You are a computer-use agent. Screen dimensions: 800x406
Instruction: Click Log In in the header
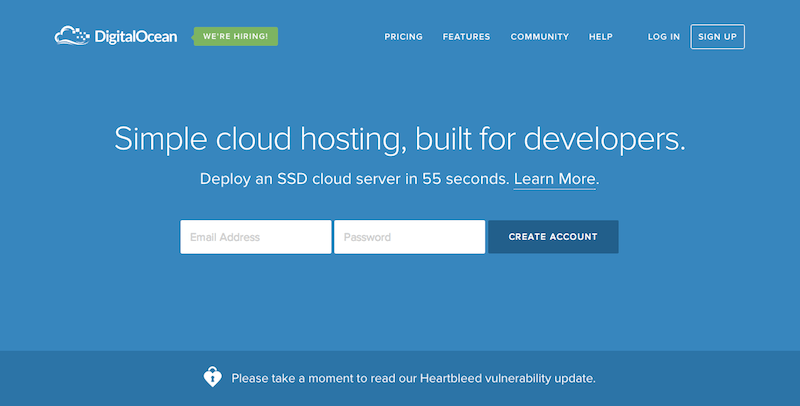[664, 37]
